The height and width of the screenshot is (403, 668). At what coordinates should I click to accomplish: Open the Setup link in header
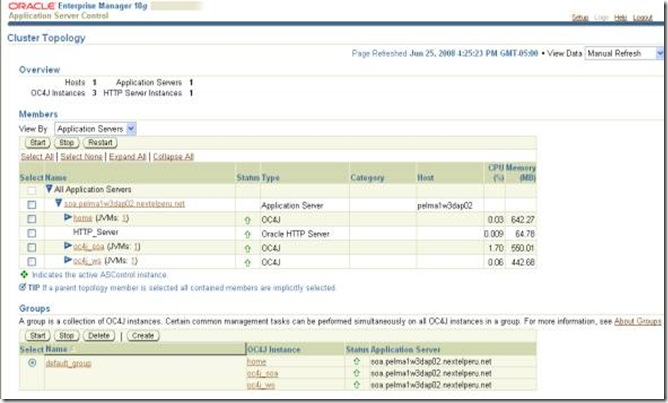click(x=580, y=17)
